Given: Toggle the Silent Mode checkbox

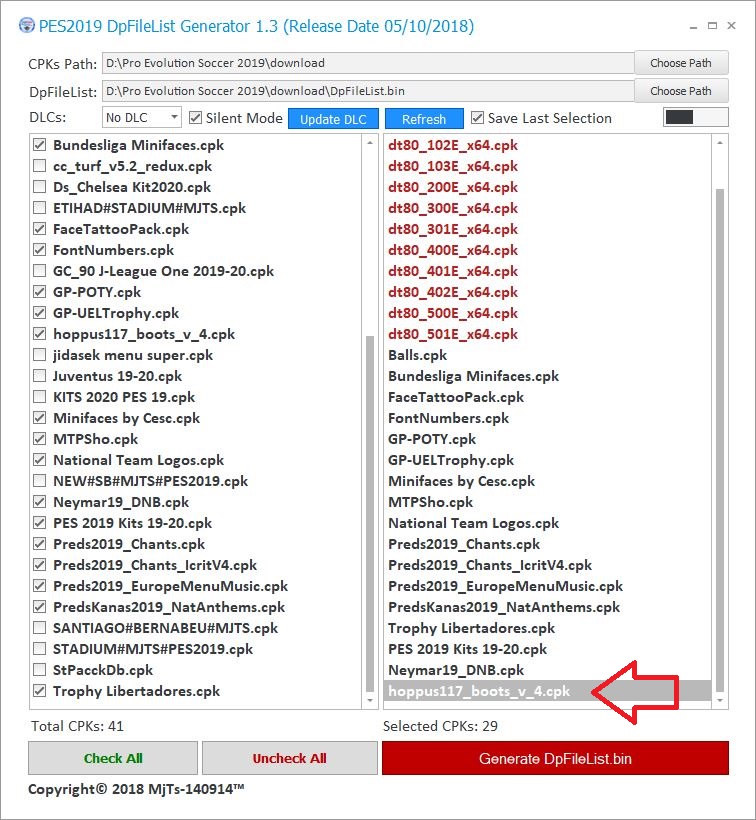Looking at the screenshot, I should tap(195, 118).
